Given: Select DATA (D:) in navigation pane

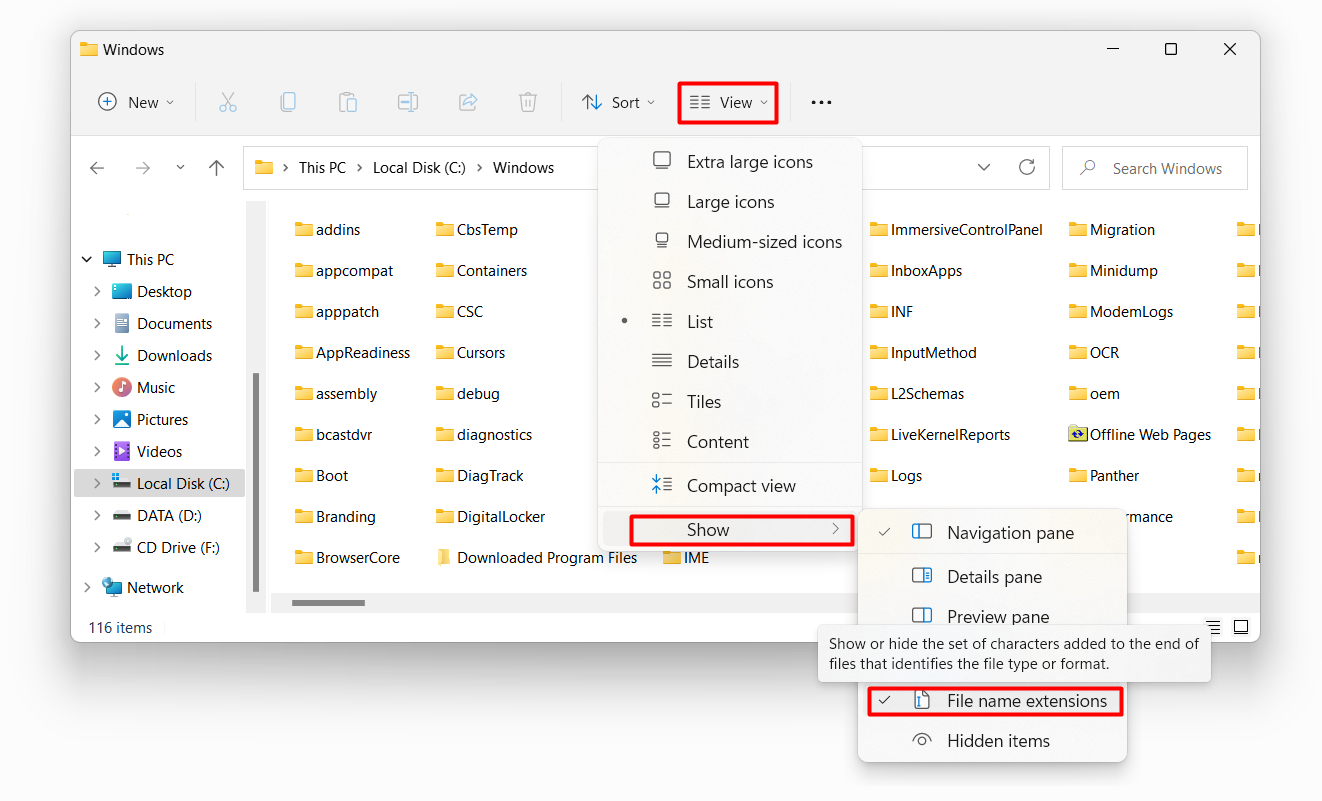Looking at the screenshot, I should 160,515.
